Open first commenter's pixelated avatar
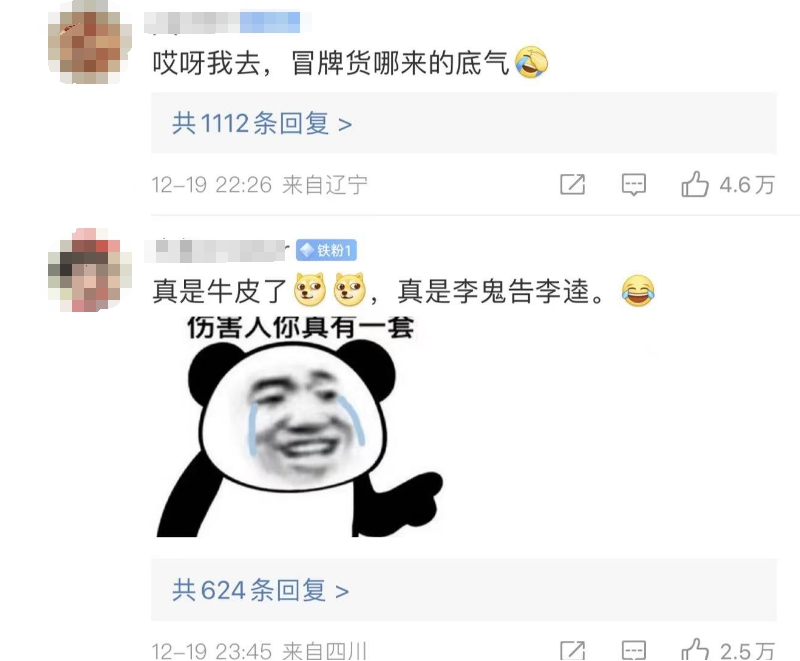Image resolution: width=800 pixels, height=661 pixels. tap(90, 43)
